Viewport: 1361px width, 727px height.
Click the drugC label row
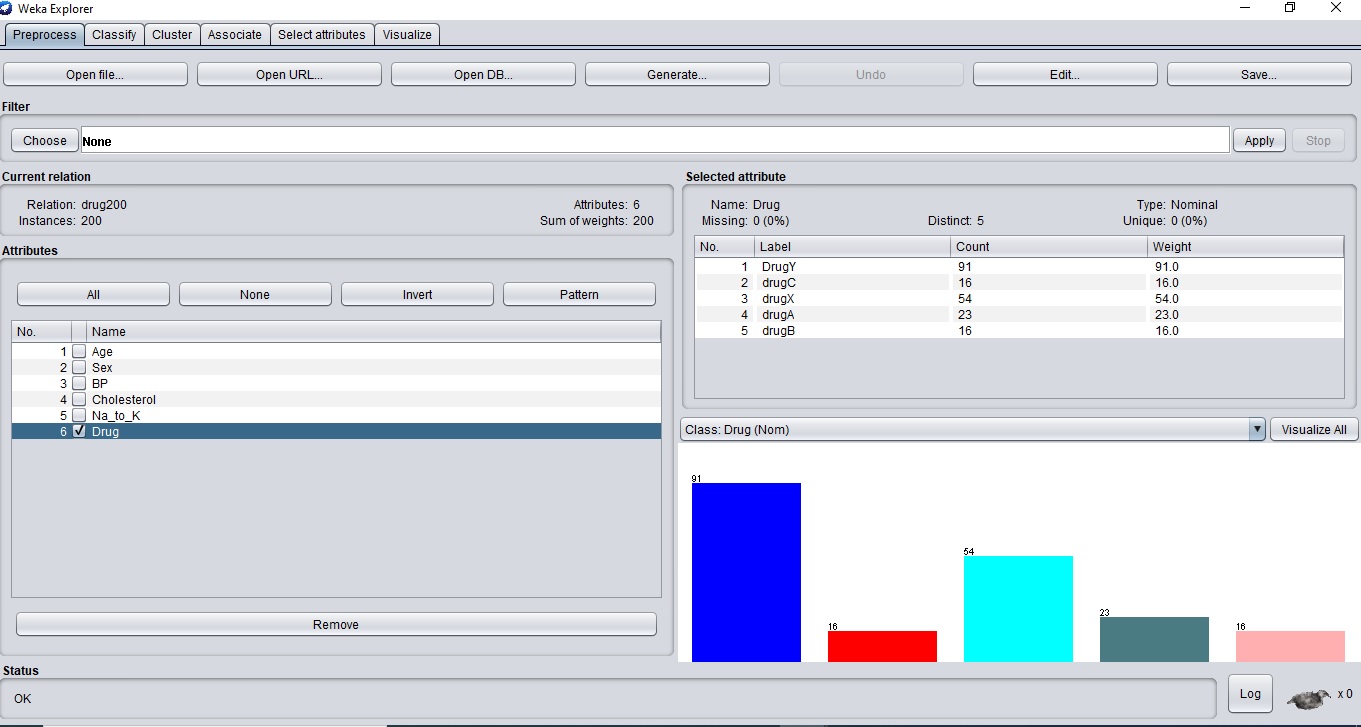1019,283
